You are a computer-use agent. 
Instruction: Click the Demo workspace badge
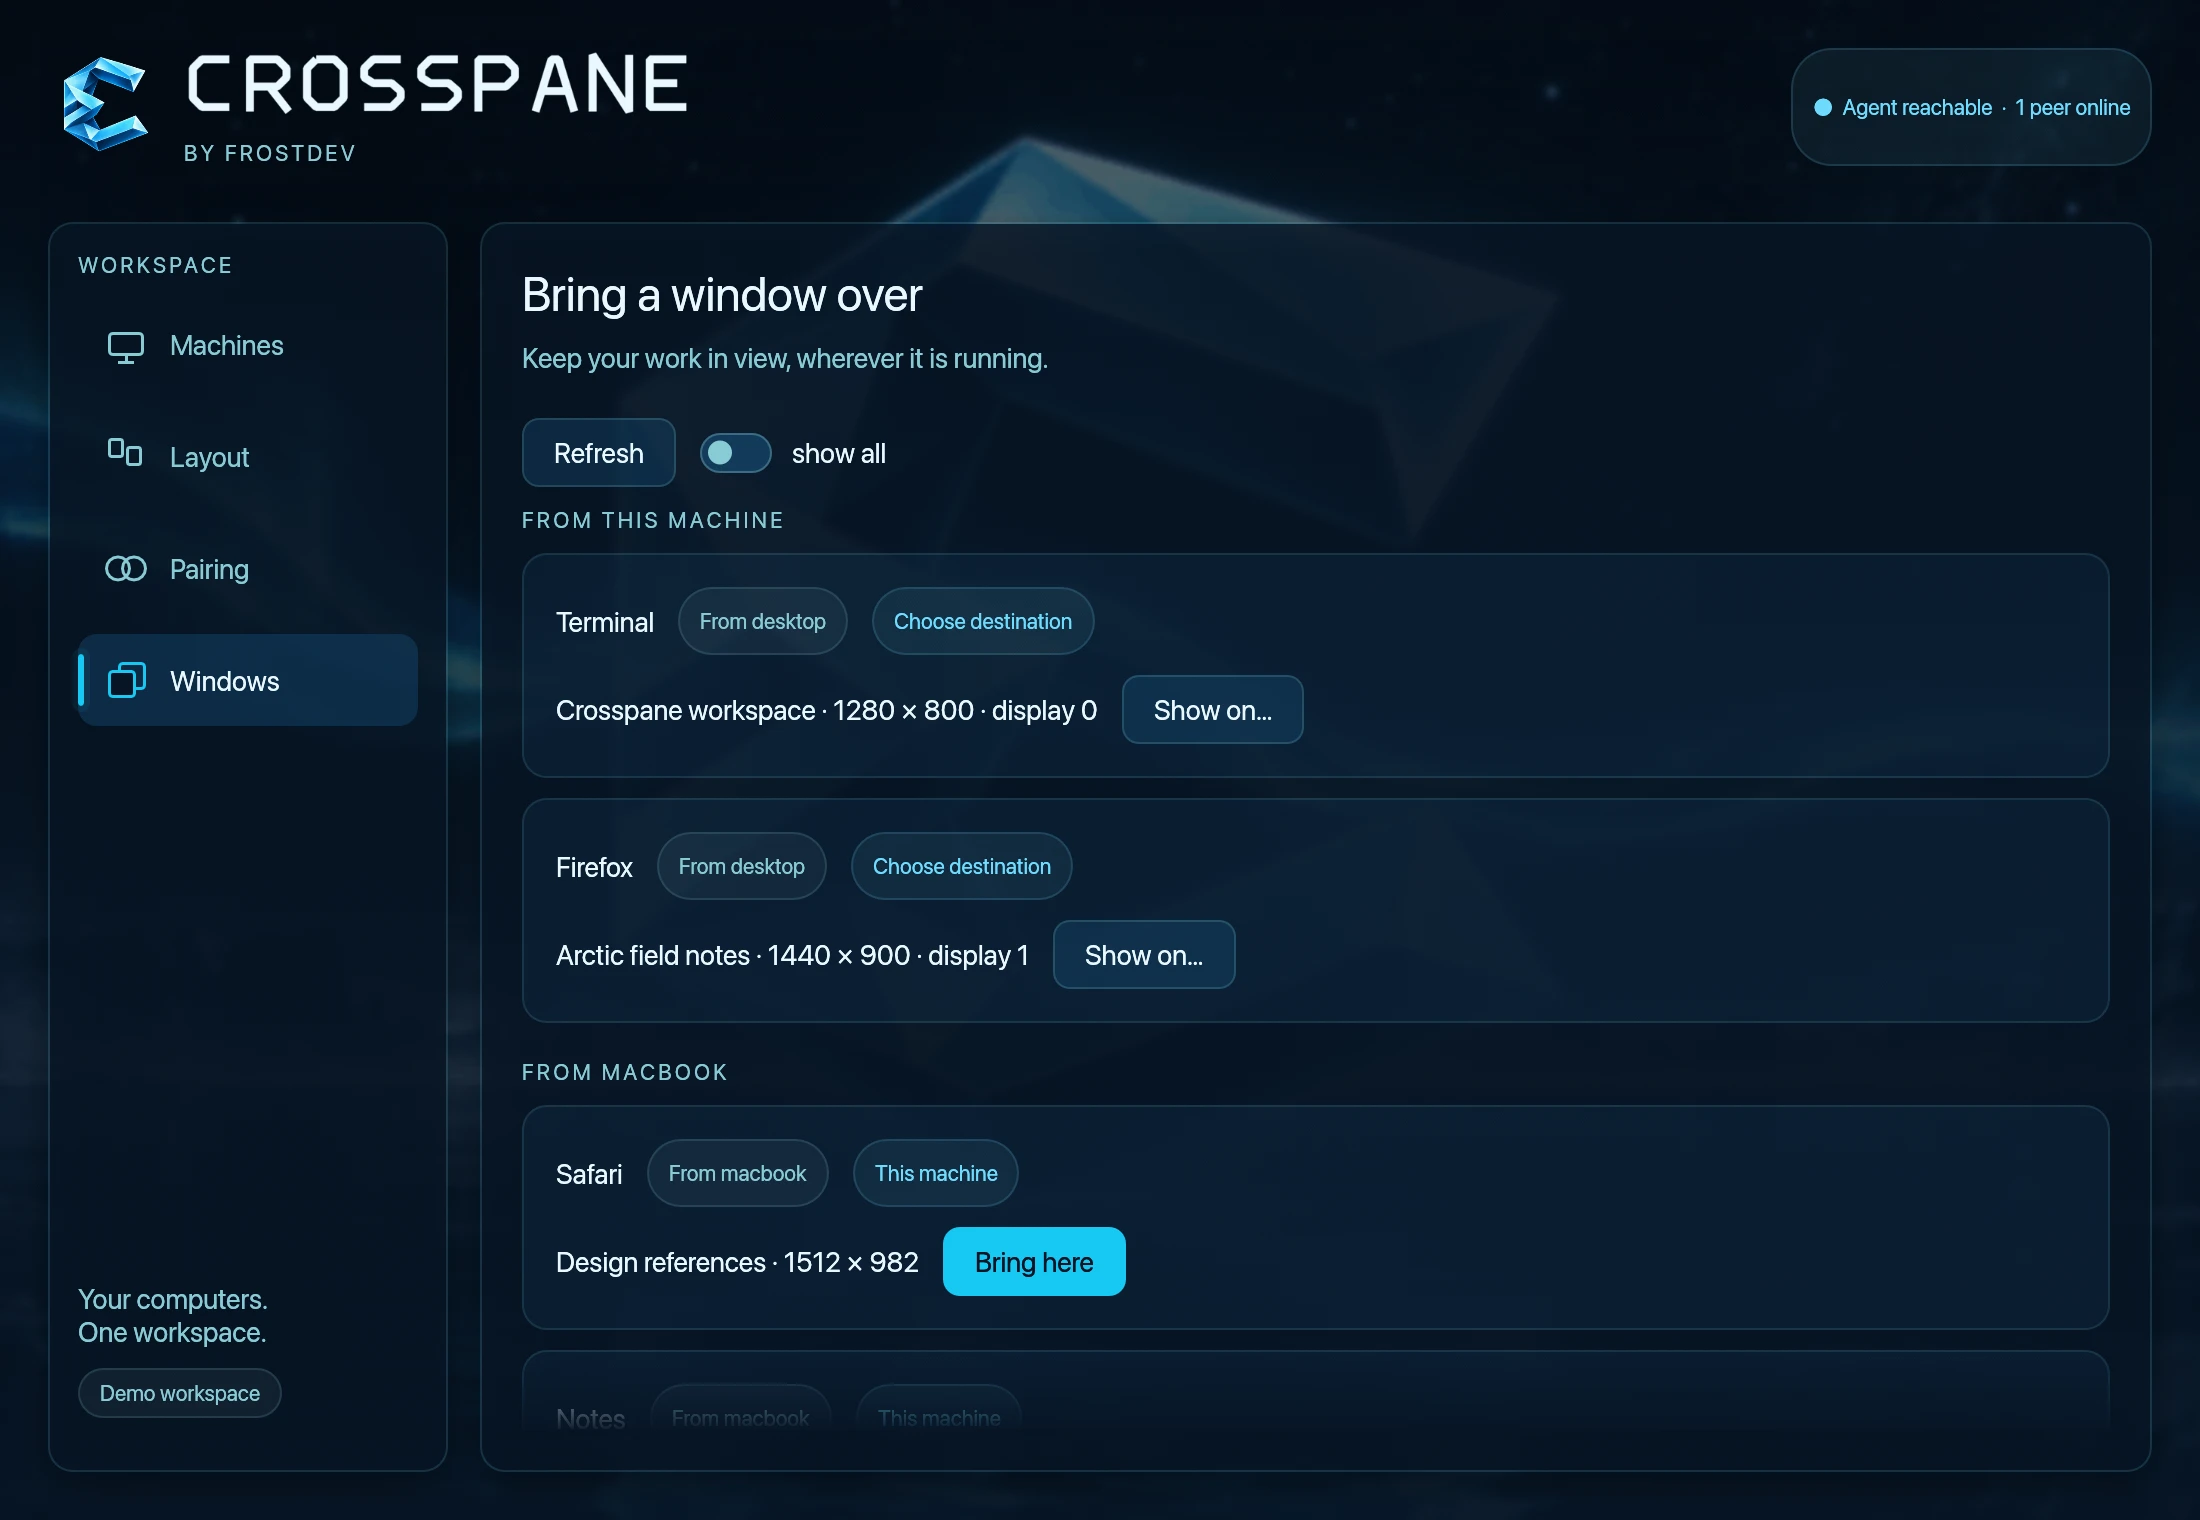tap(180, 1393)
